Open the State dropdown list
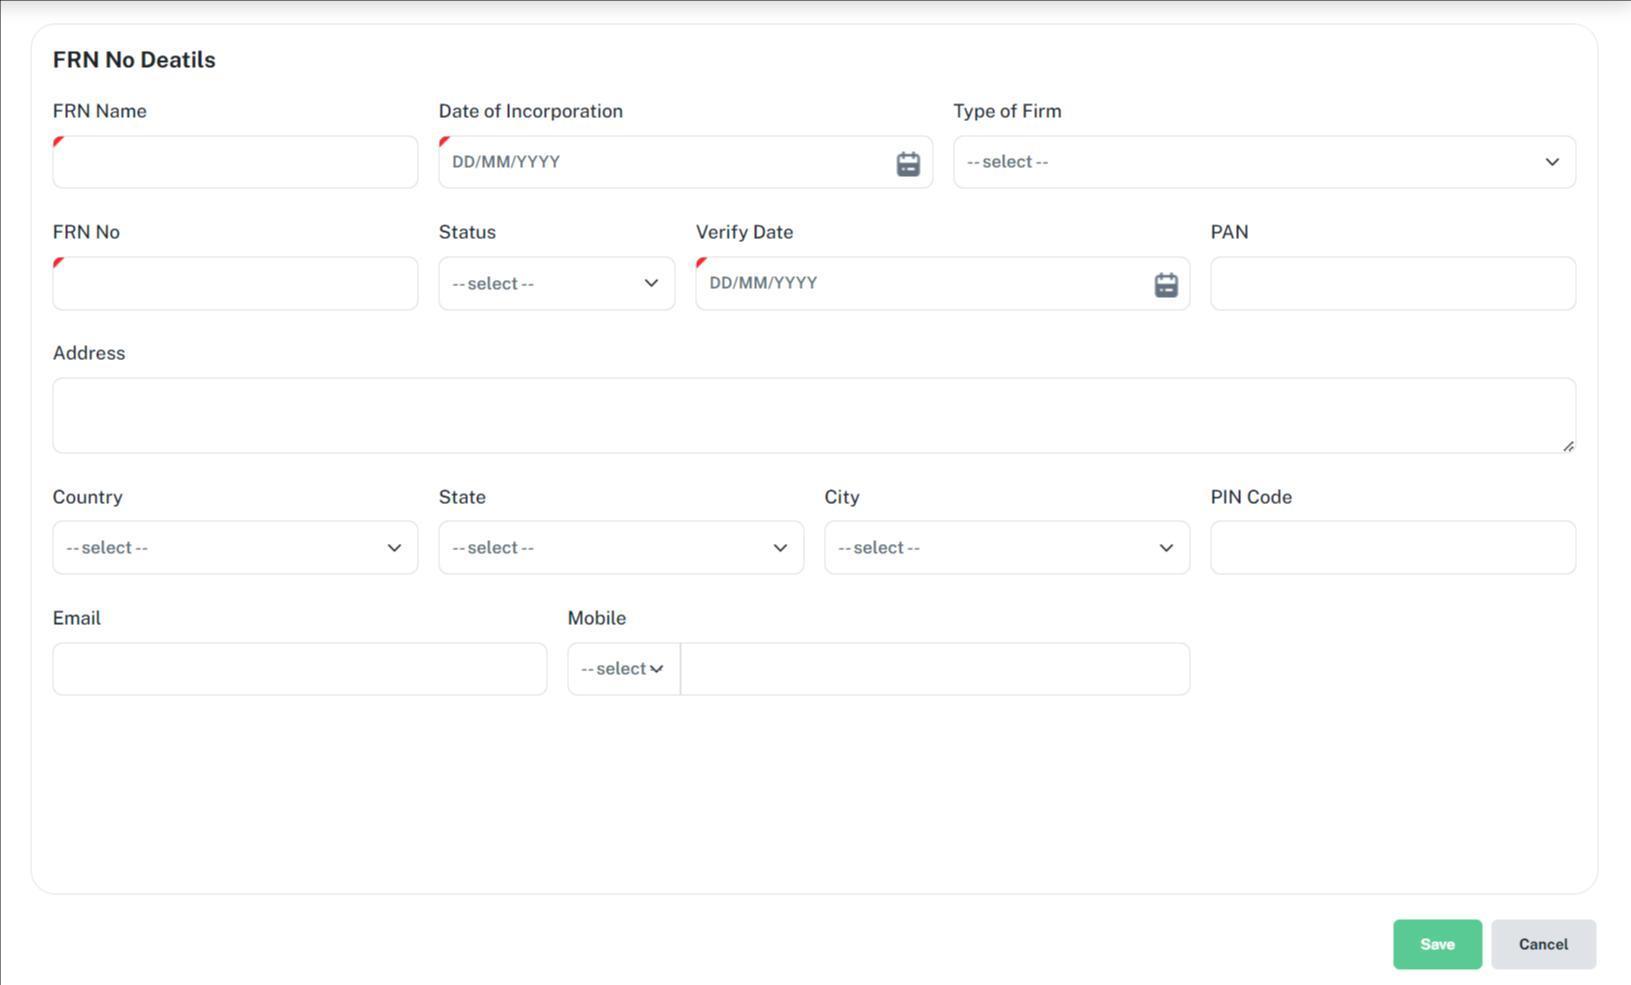 pos(621,547)
